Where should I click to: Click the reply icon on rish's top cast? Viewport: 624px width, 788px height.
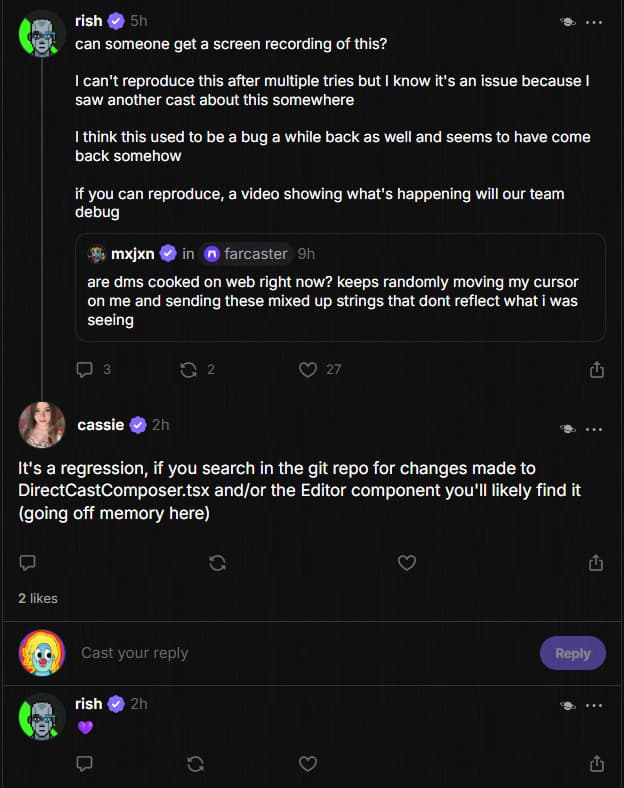[x=85, y=369]
